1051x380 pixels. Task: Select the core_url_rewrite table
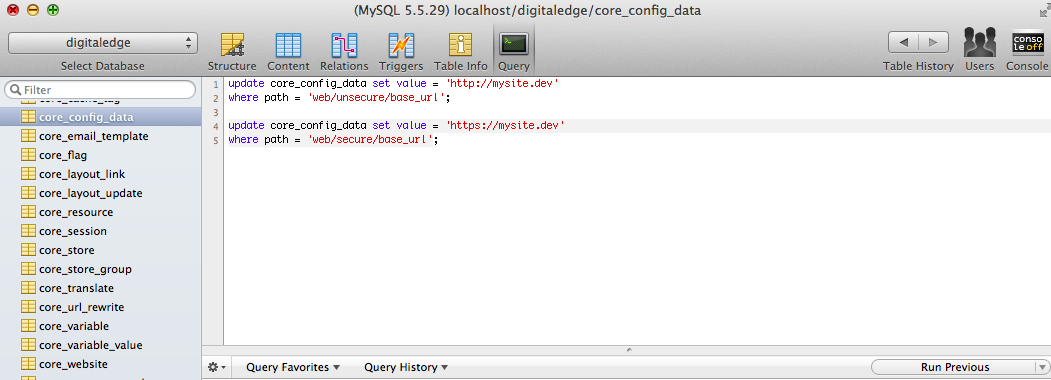click(x=101, y=307)
